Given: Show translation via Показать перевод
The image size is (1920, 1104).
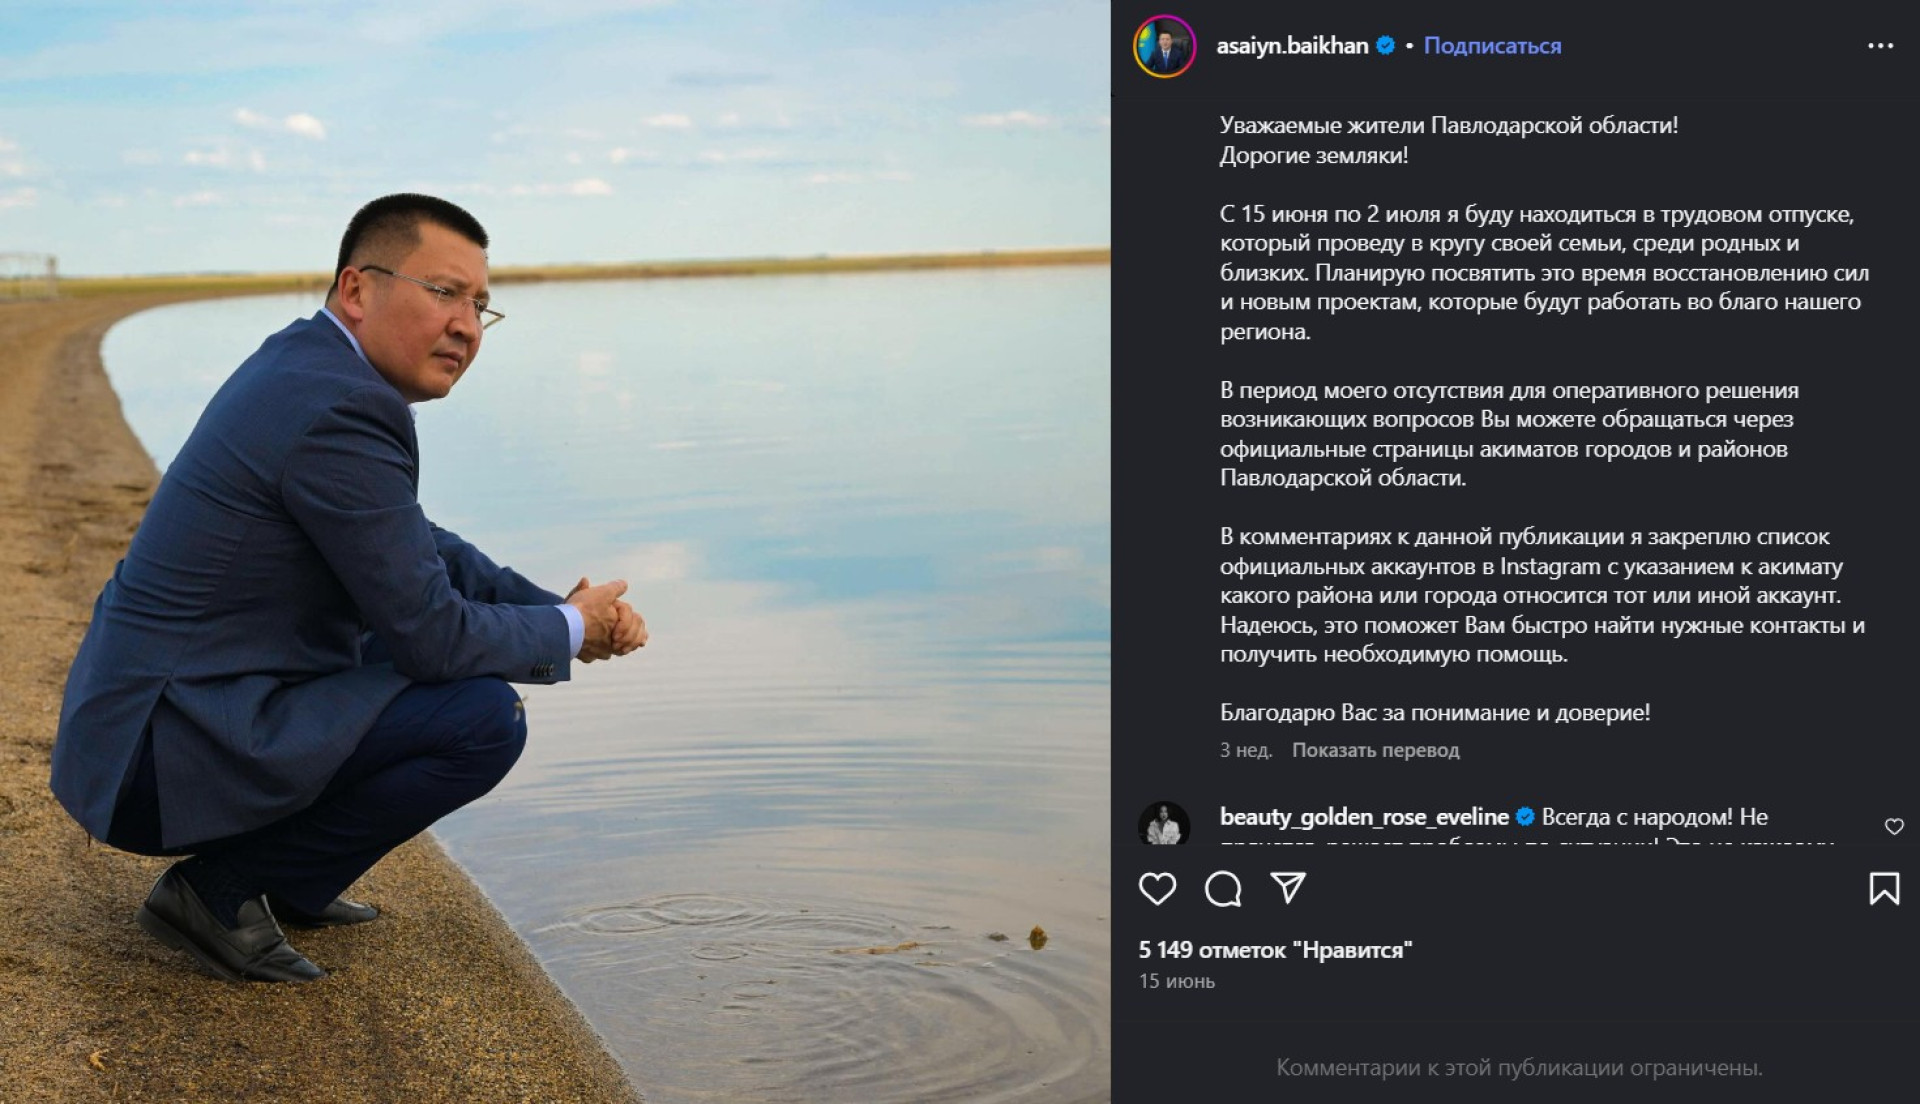Looking at the screenshot, I should [1375, 750].
